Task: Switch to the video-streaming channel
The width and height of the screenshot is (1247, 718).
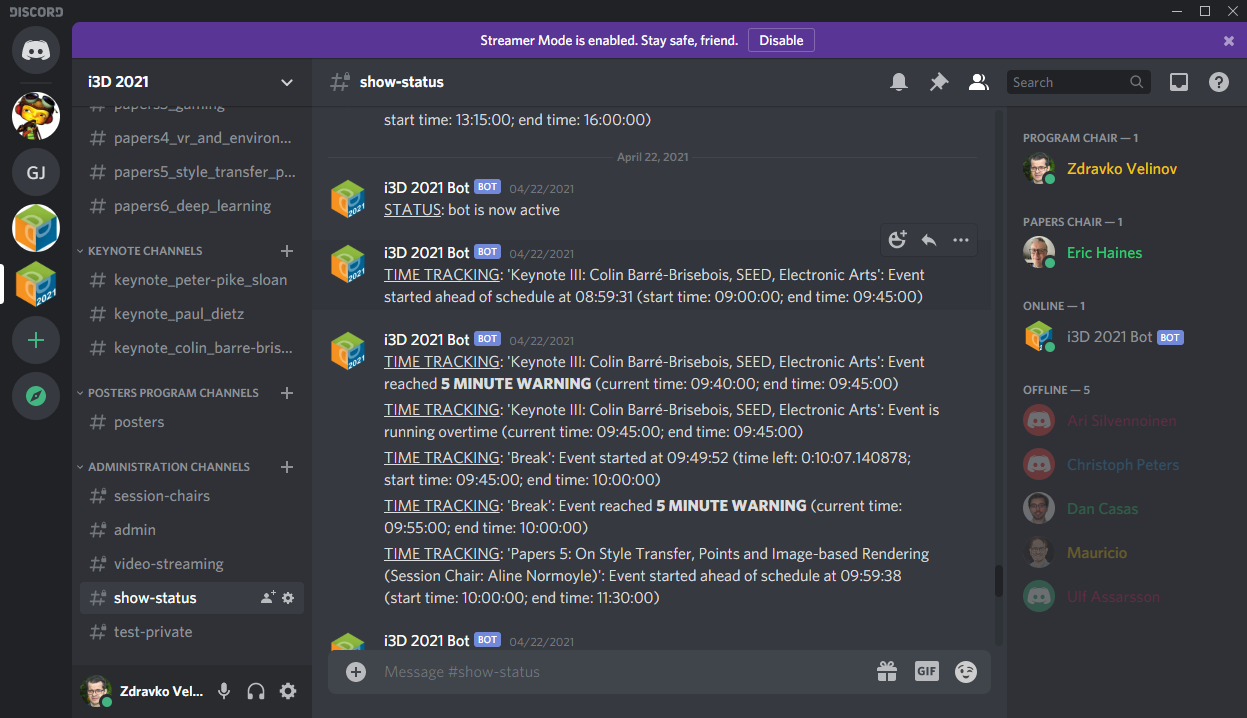Action: 168,564
